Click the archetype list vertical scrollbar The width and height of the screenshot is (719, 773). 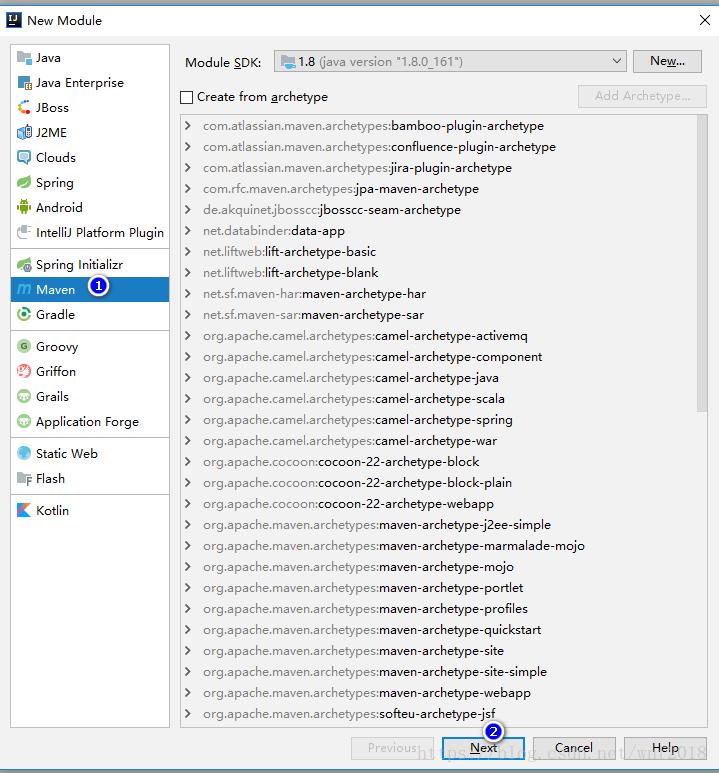coord(701,260)
